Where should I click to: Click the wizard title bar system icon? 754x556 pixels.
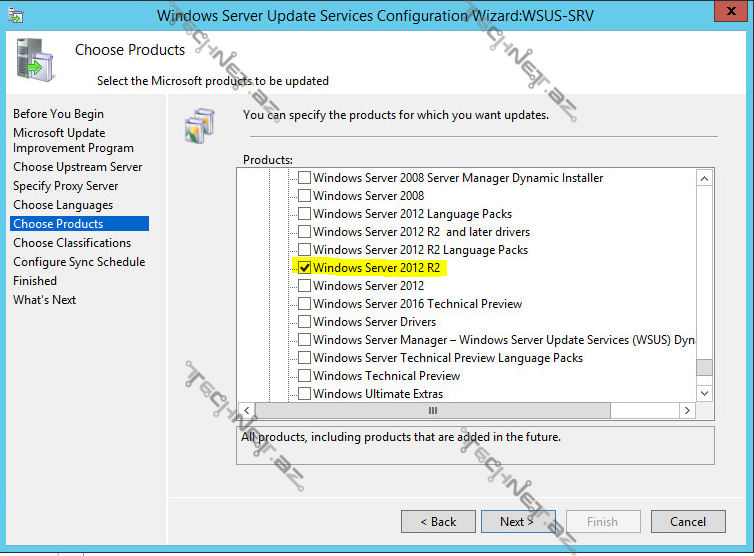[15, 16]
